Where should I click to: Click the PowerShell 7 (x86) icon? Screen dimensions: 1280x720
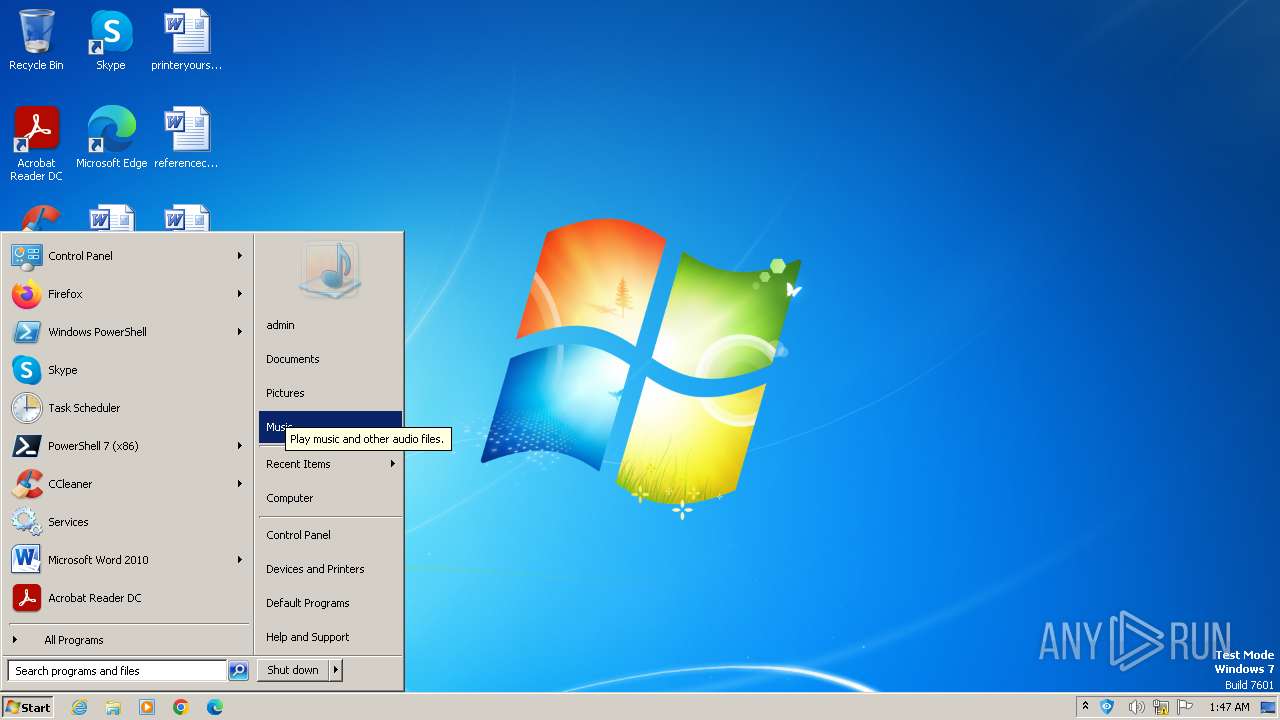tap(26, 446)
